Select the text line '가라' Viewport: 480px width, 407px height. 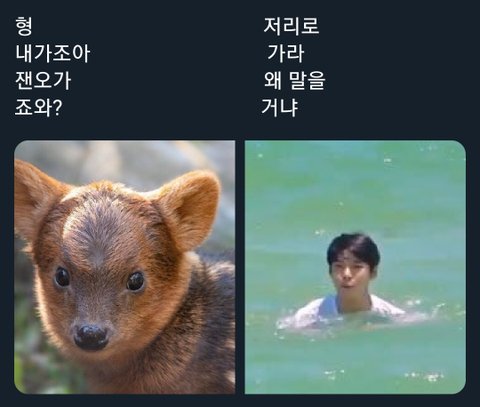click(286, 53)
